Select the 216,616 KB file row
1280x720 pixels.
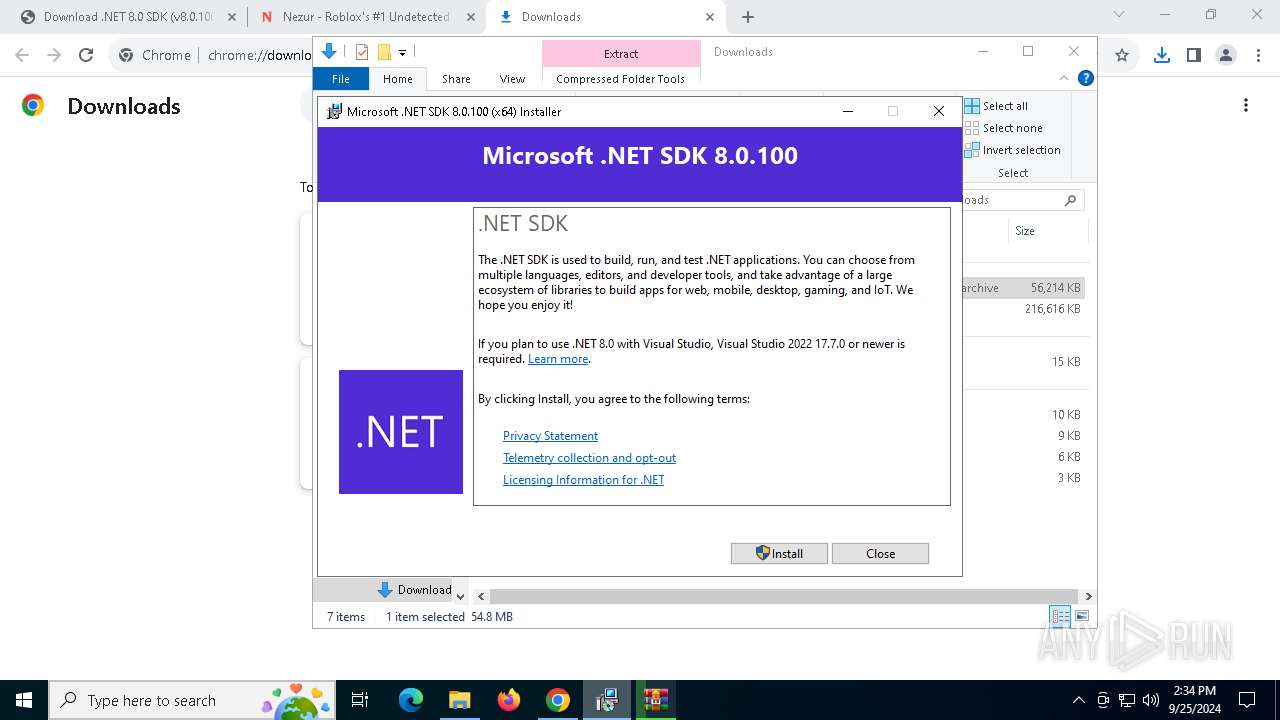1024,309
